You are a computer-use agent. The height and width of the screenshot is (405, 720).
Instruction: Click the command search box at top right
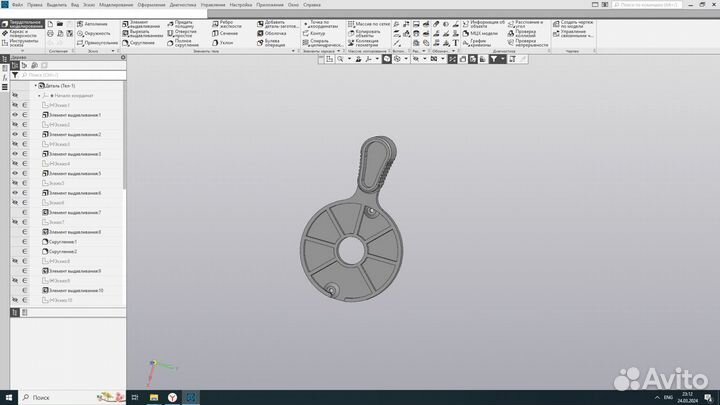[647, 5]
